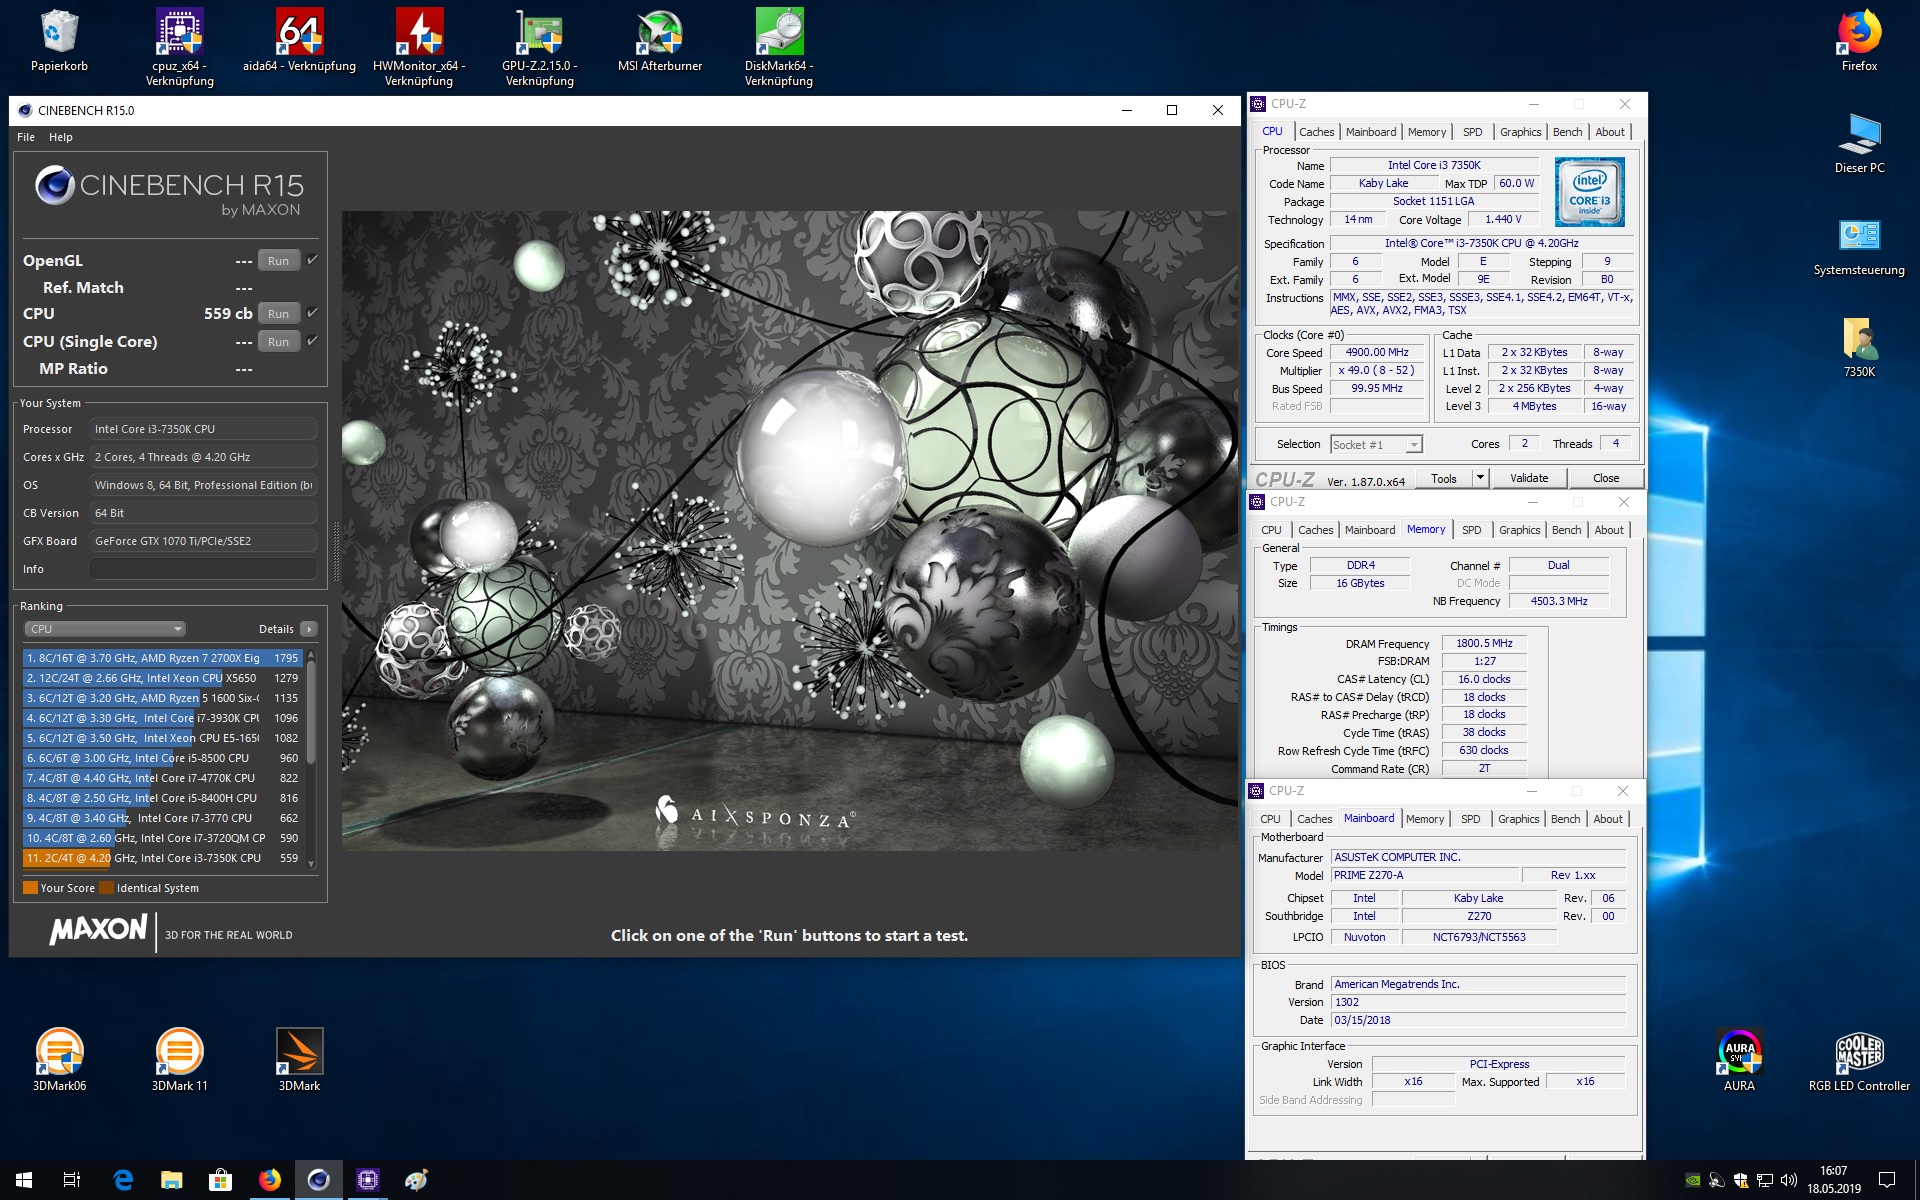Click the Tools button in CPU-Z

(x=1444, y=478)
